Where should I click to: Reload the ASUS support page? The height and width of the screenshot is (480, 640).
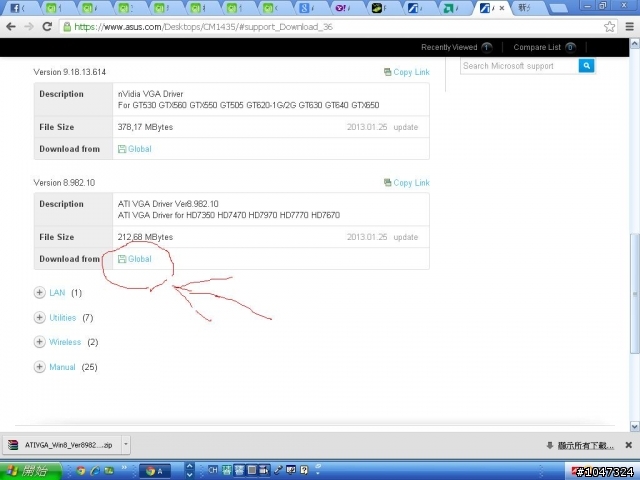pyautogui.click(x=47, y=27)
